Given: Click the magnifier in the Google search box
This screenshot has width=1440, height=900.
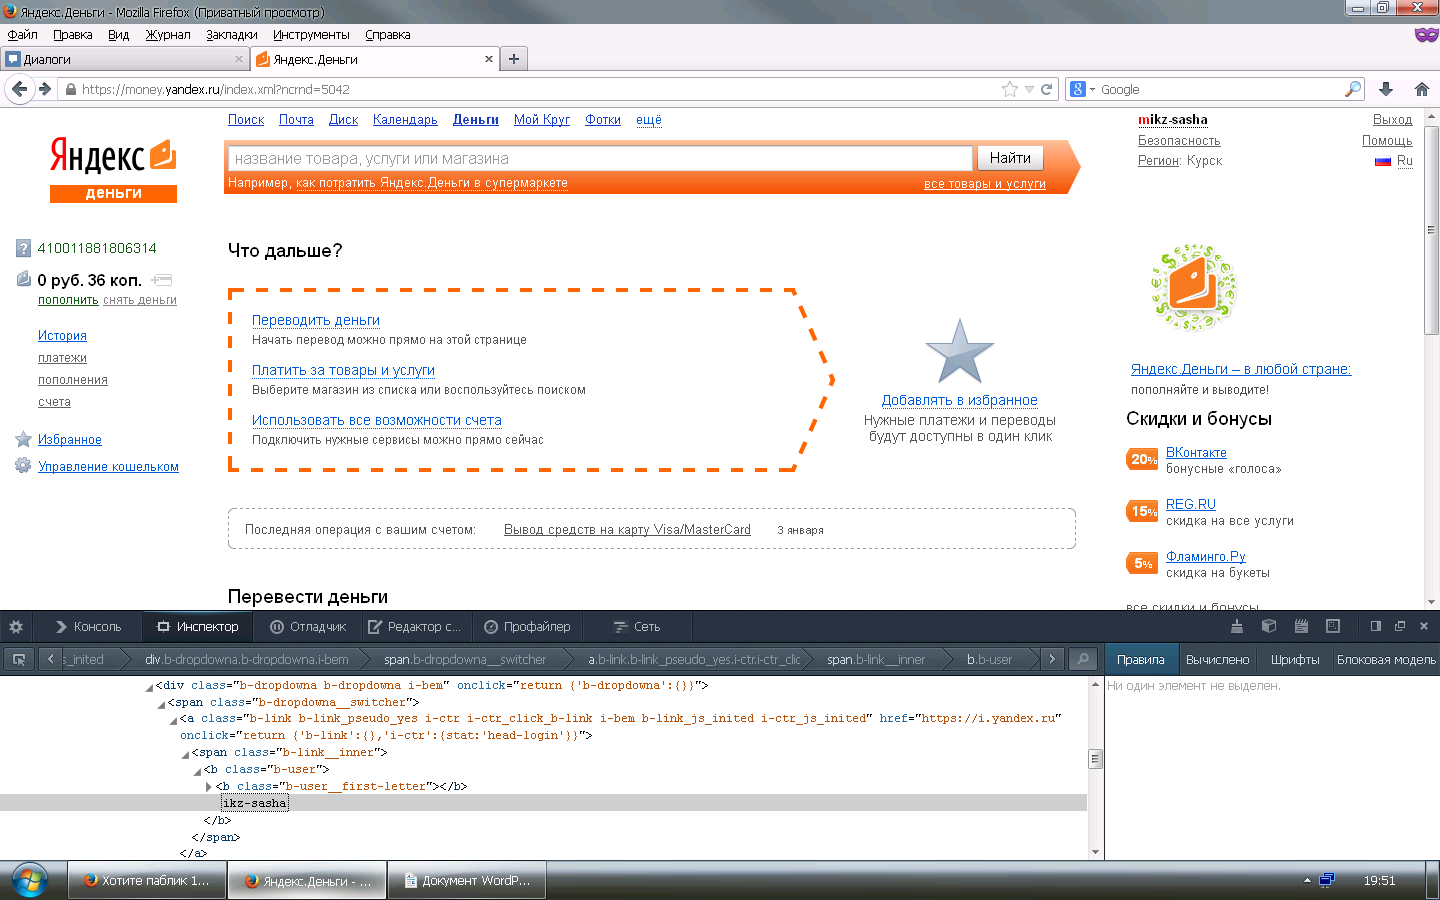Looking at the screenshot, I should pyautogui.click(x=1353, y=89).
